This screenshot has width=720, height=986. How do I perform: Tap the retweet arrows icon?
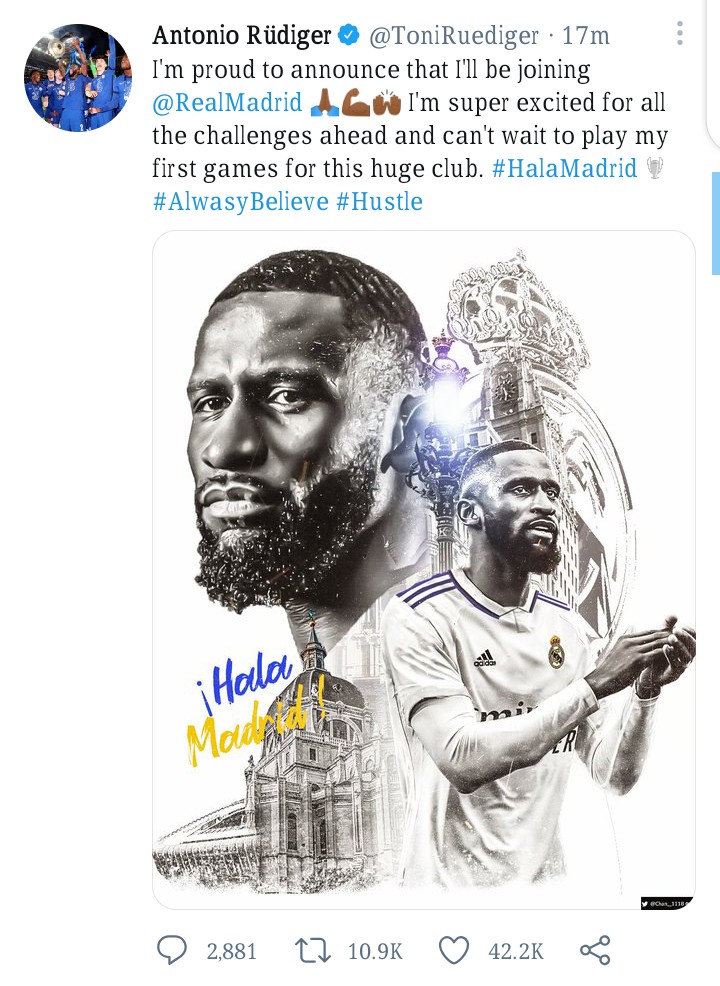(x=313, y=950)
